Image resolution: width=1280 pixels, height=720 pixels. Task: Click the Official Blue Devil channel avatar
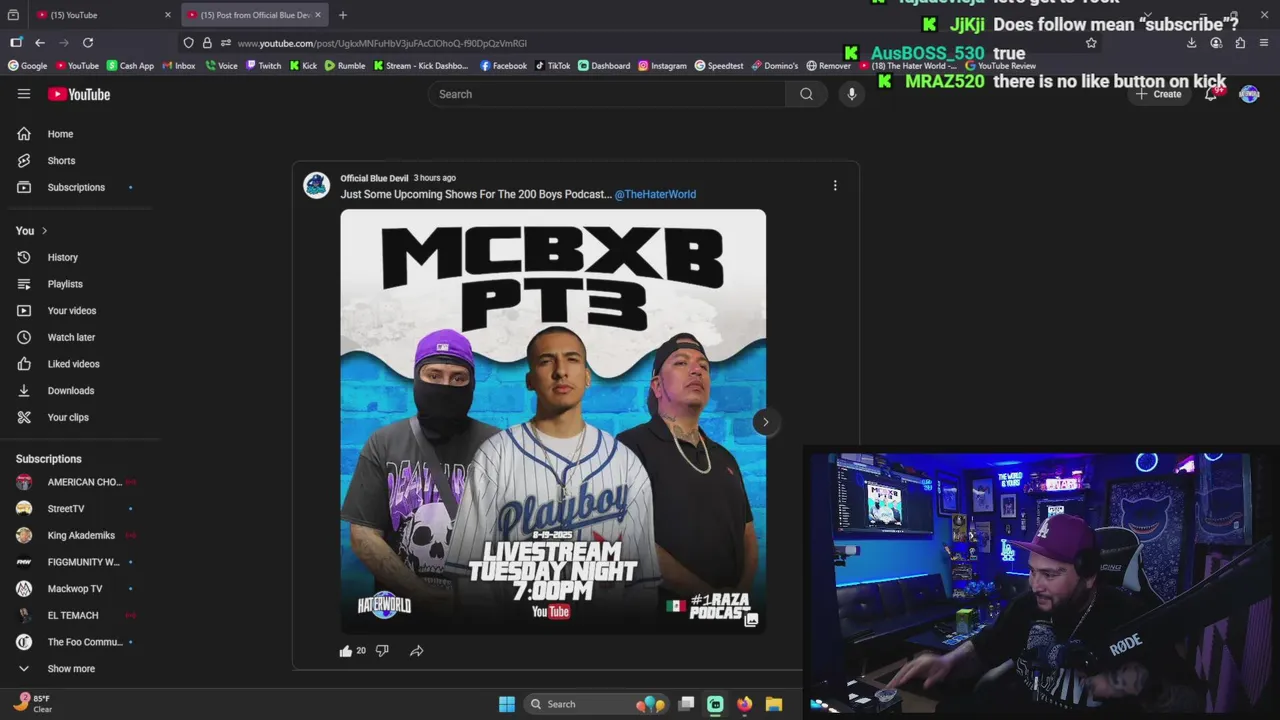317,185
